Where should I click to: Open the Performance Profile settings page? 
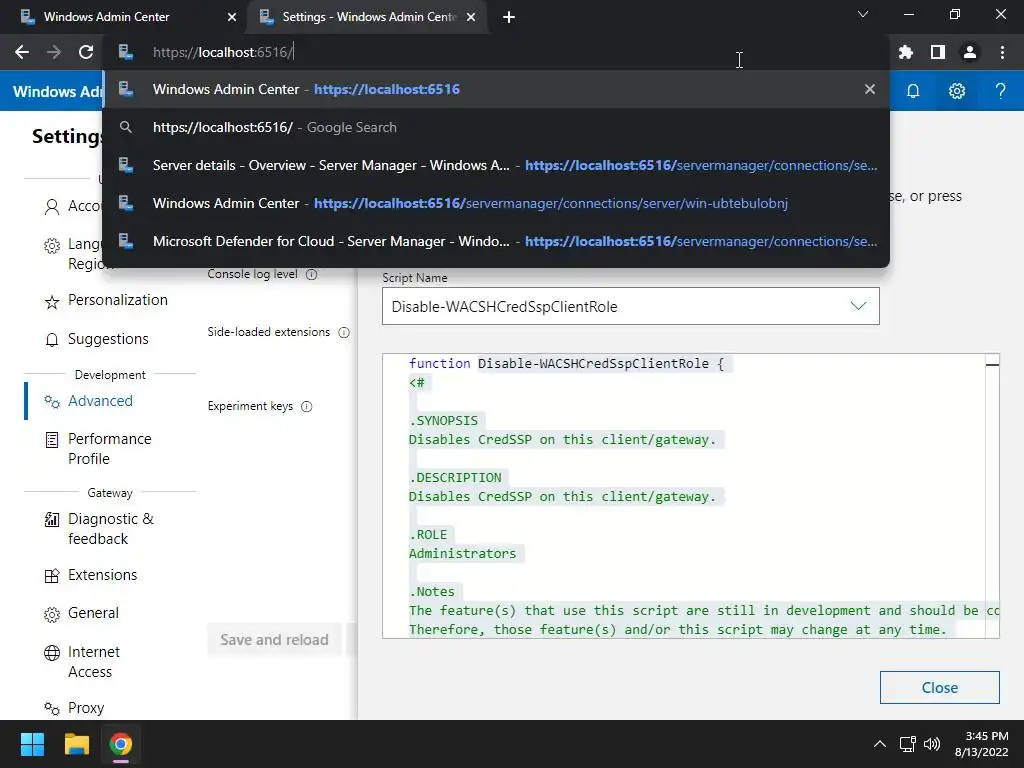tap(110, 449)
